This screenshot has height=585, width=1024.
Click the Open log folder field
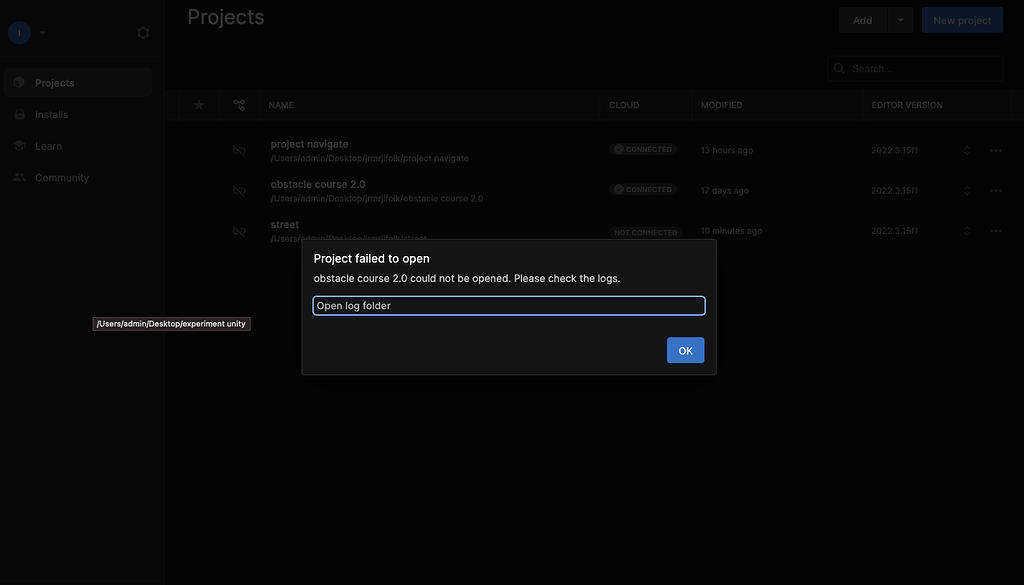(508, 305)
